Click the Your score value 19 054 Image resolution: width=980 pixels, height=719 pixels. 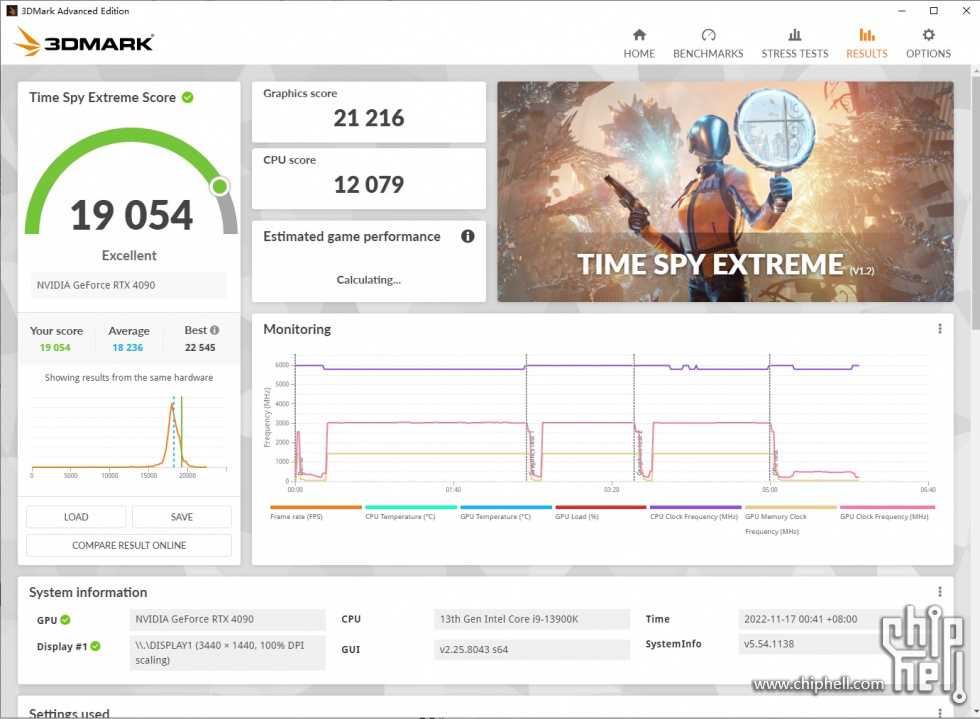coord(55,348)
